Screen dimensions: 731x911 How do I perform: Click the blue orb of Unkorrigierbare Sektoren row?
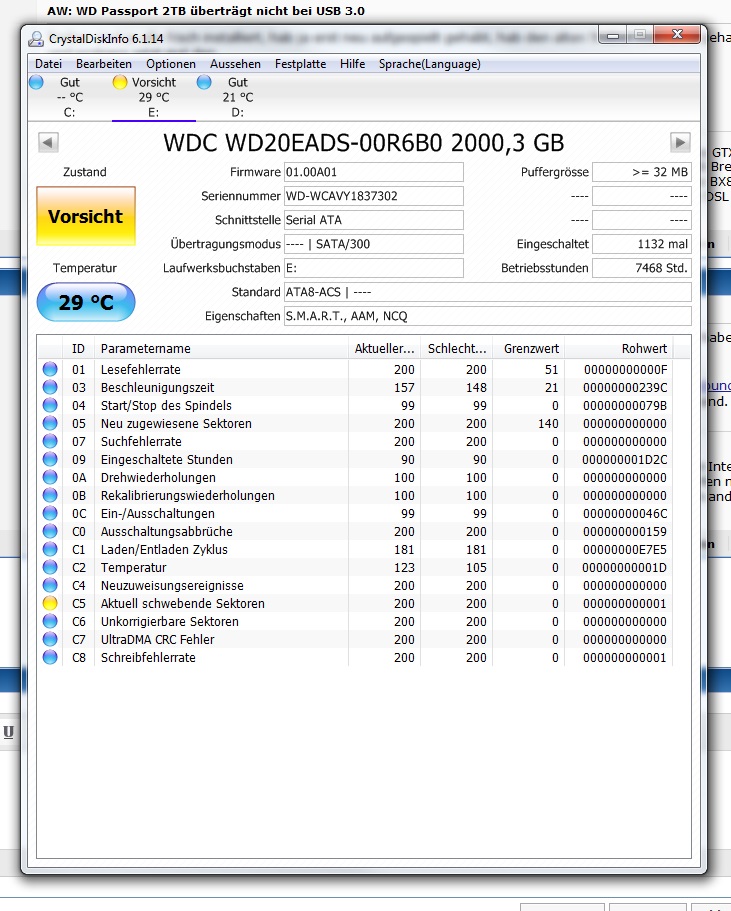[50, 621]
